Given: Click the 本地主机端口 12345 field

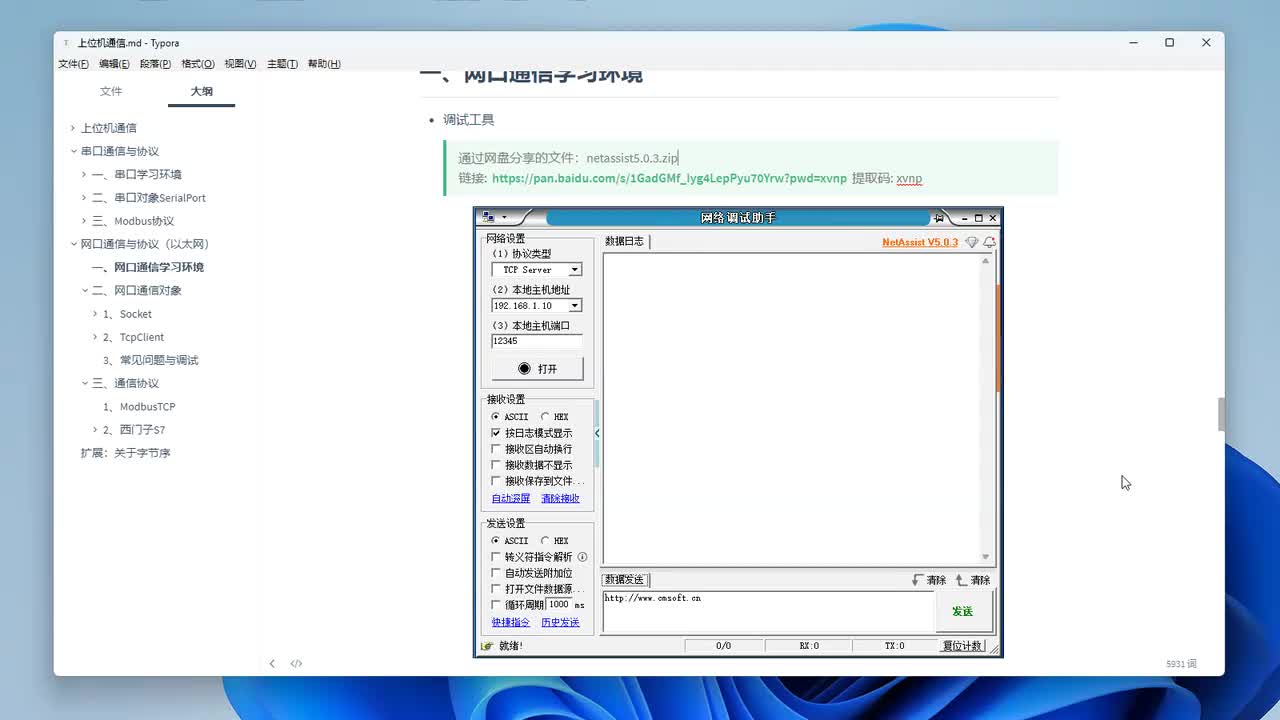Looking at the screenshot, I should (x=537, y=341).
